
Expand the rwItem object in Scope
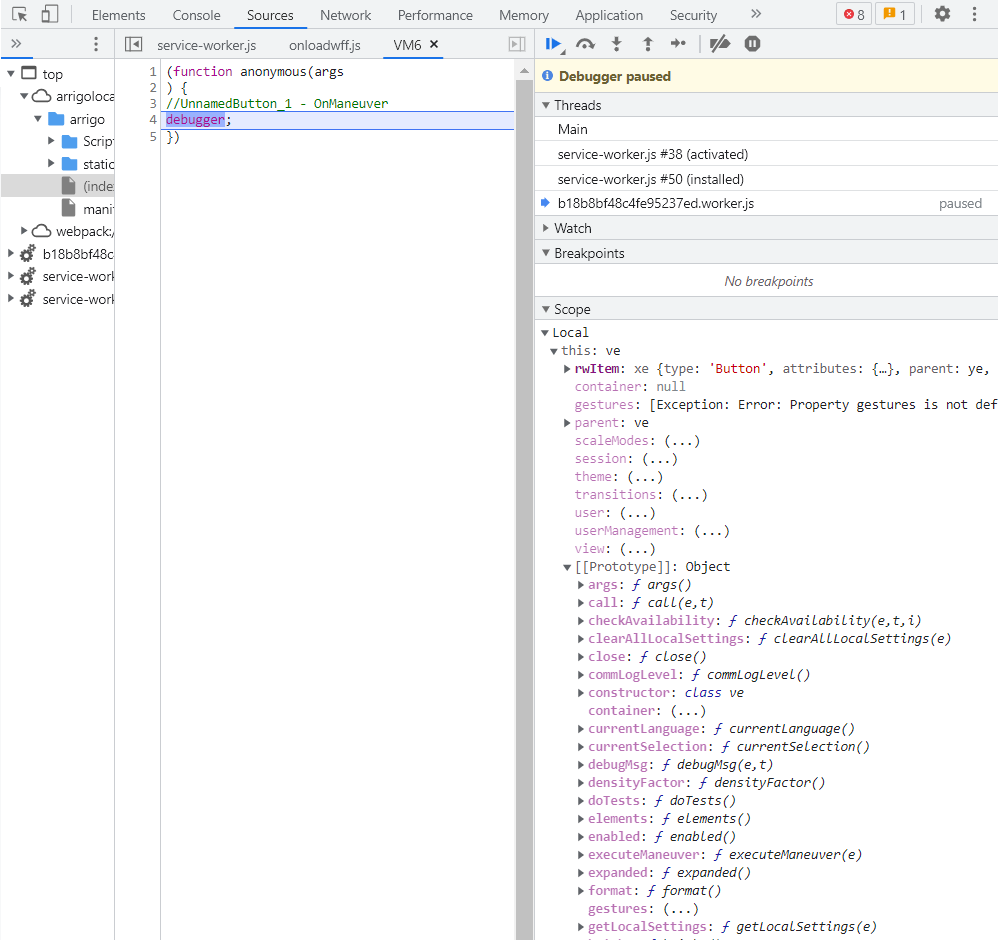[568, 369]
